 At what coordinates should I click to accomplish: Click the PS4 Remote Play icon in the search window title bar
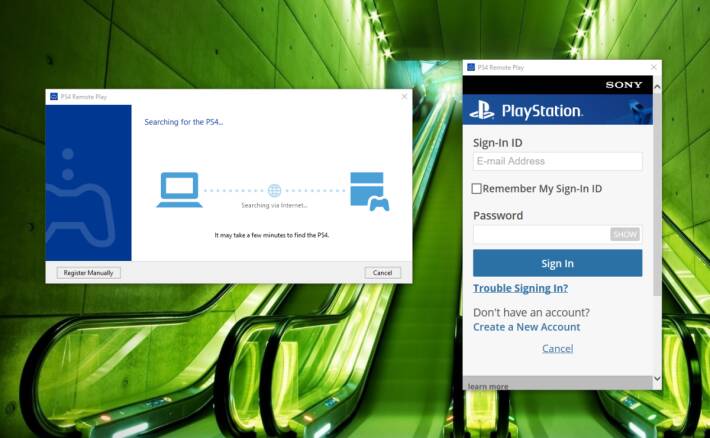[x=54, y=96]
